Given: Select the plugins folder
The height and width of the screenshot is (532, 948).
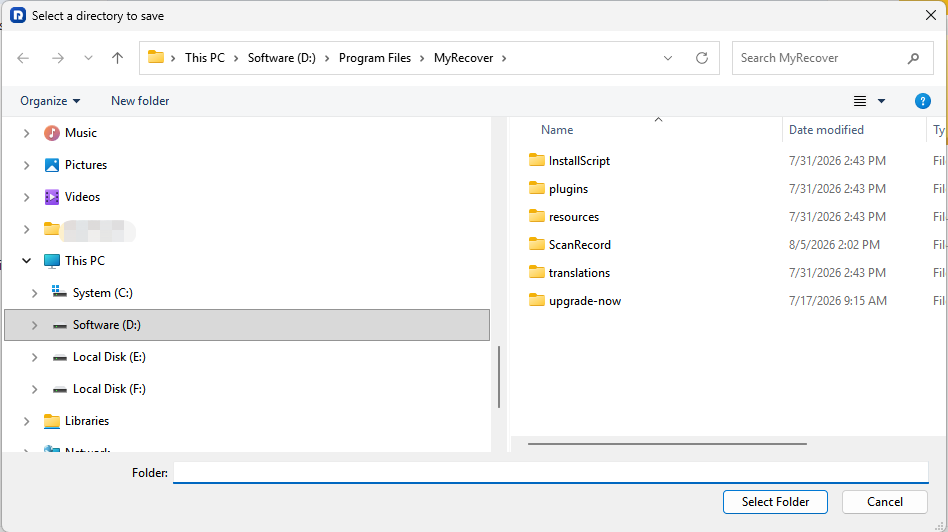Looking at the screenshot, I should point(568,189).
